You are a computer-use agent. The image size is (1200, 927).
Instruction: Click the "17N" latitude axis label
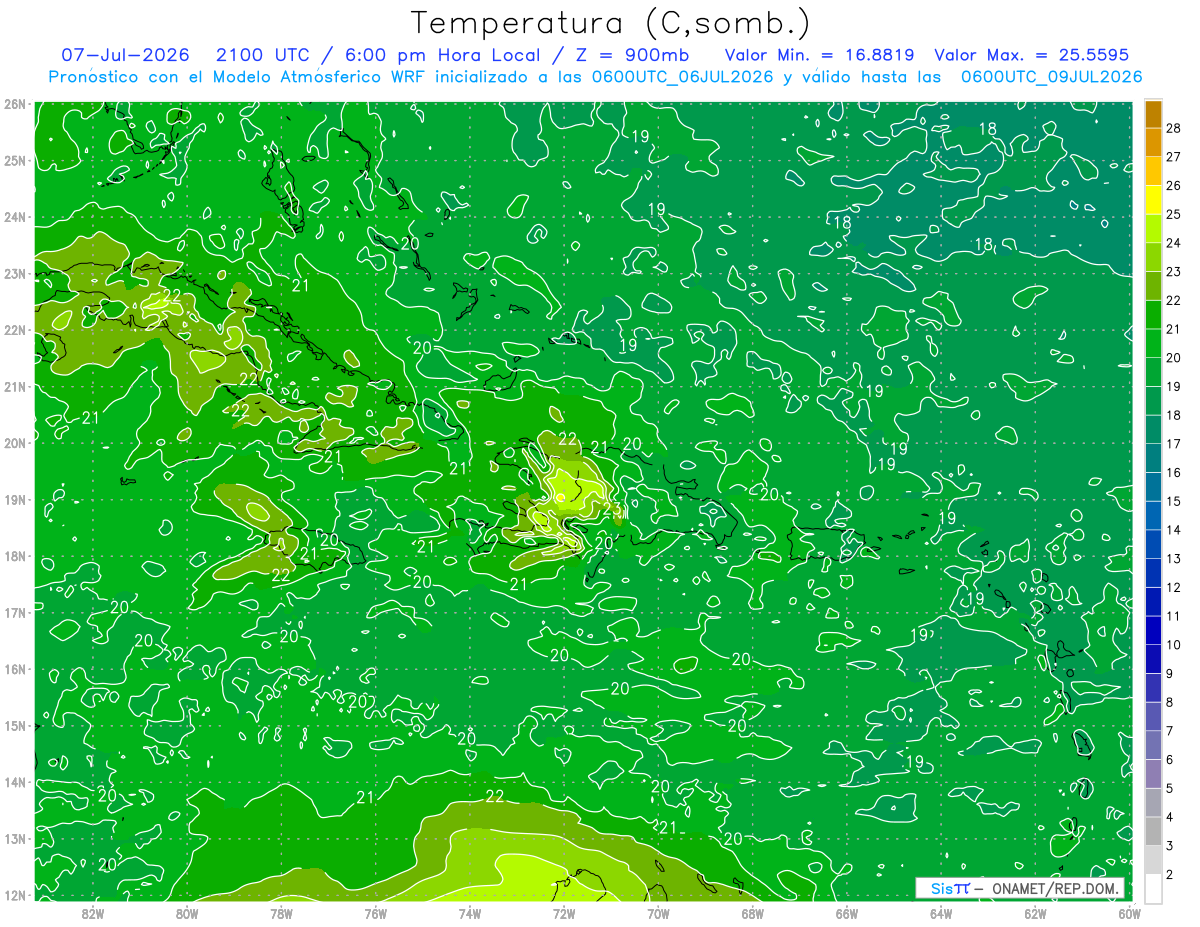(15, 612)
